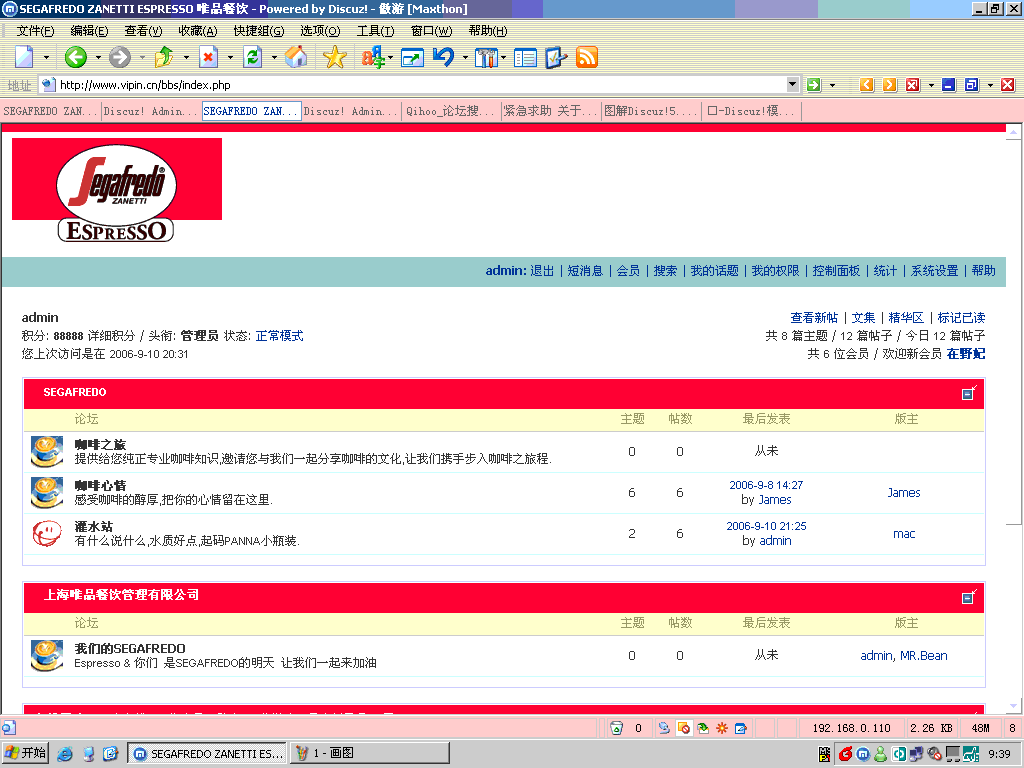1024x768 pixels.
Task: Click status bar ad blocker icon
Action: coord(684,728)
